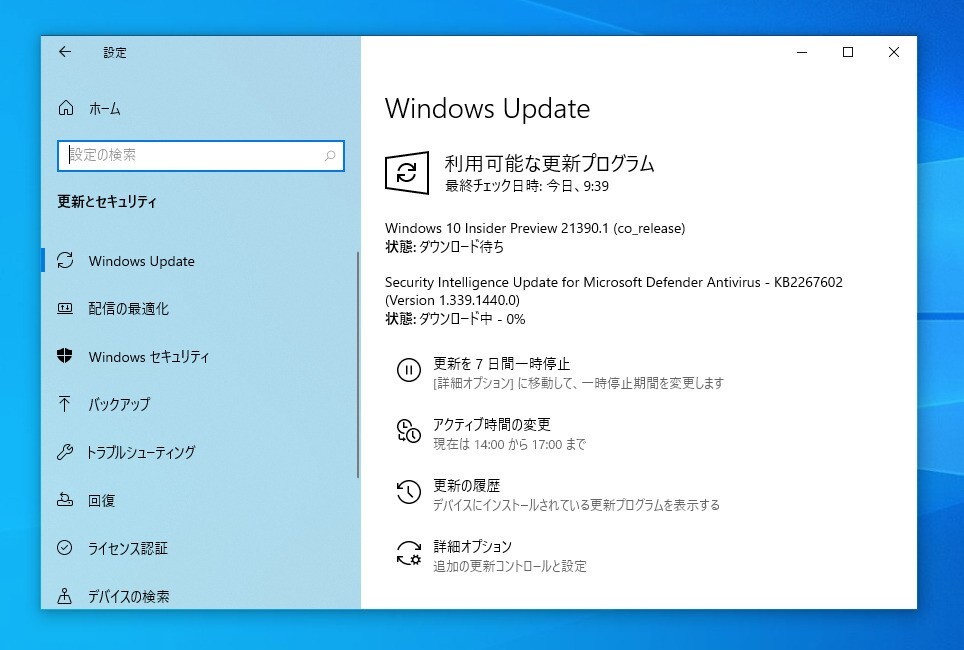Screen dimensions: 964x650
Task: Click the pause icon for 更新を7日間一時停止
Action: (410, 371)
